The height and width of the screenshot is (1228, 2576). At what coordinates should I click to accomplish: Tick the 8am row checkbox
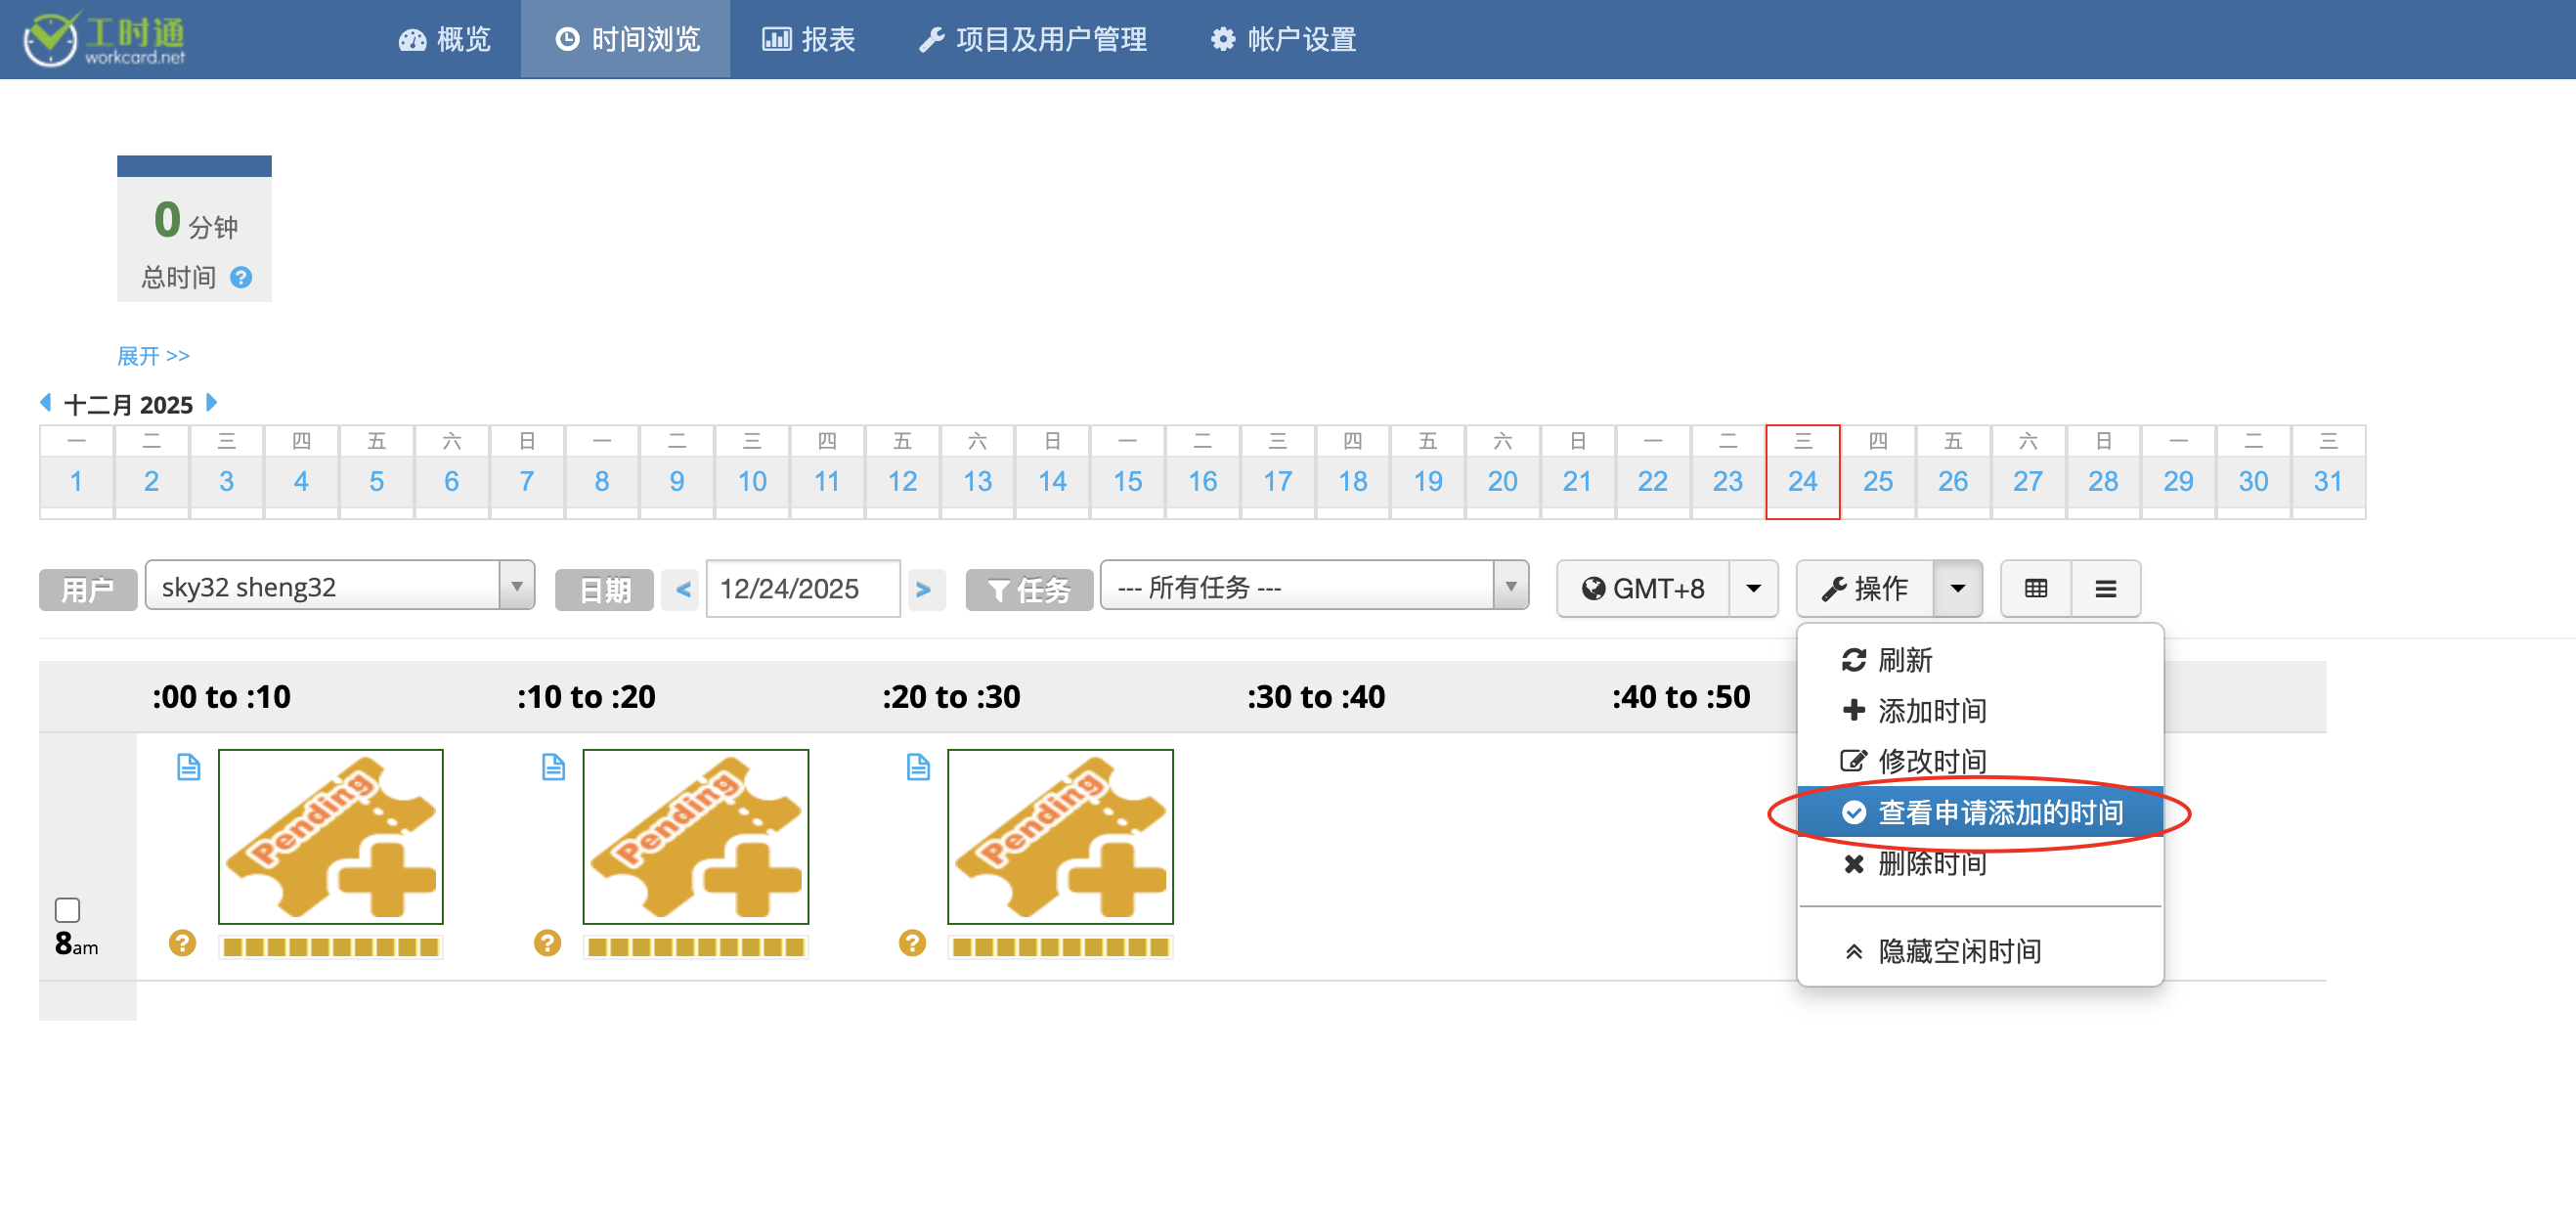point(67,909)
